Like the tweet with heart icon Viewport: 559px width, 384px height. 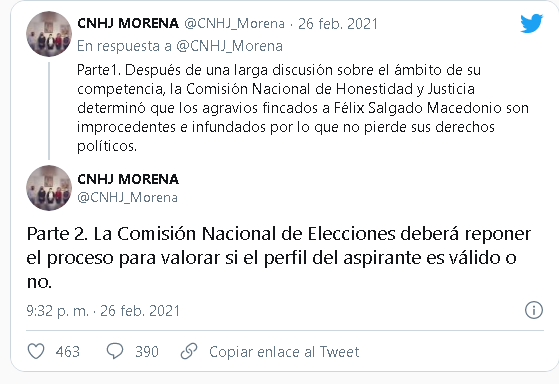36,351
